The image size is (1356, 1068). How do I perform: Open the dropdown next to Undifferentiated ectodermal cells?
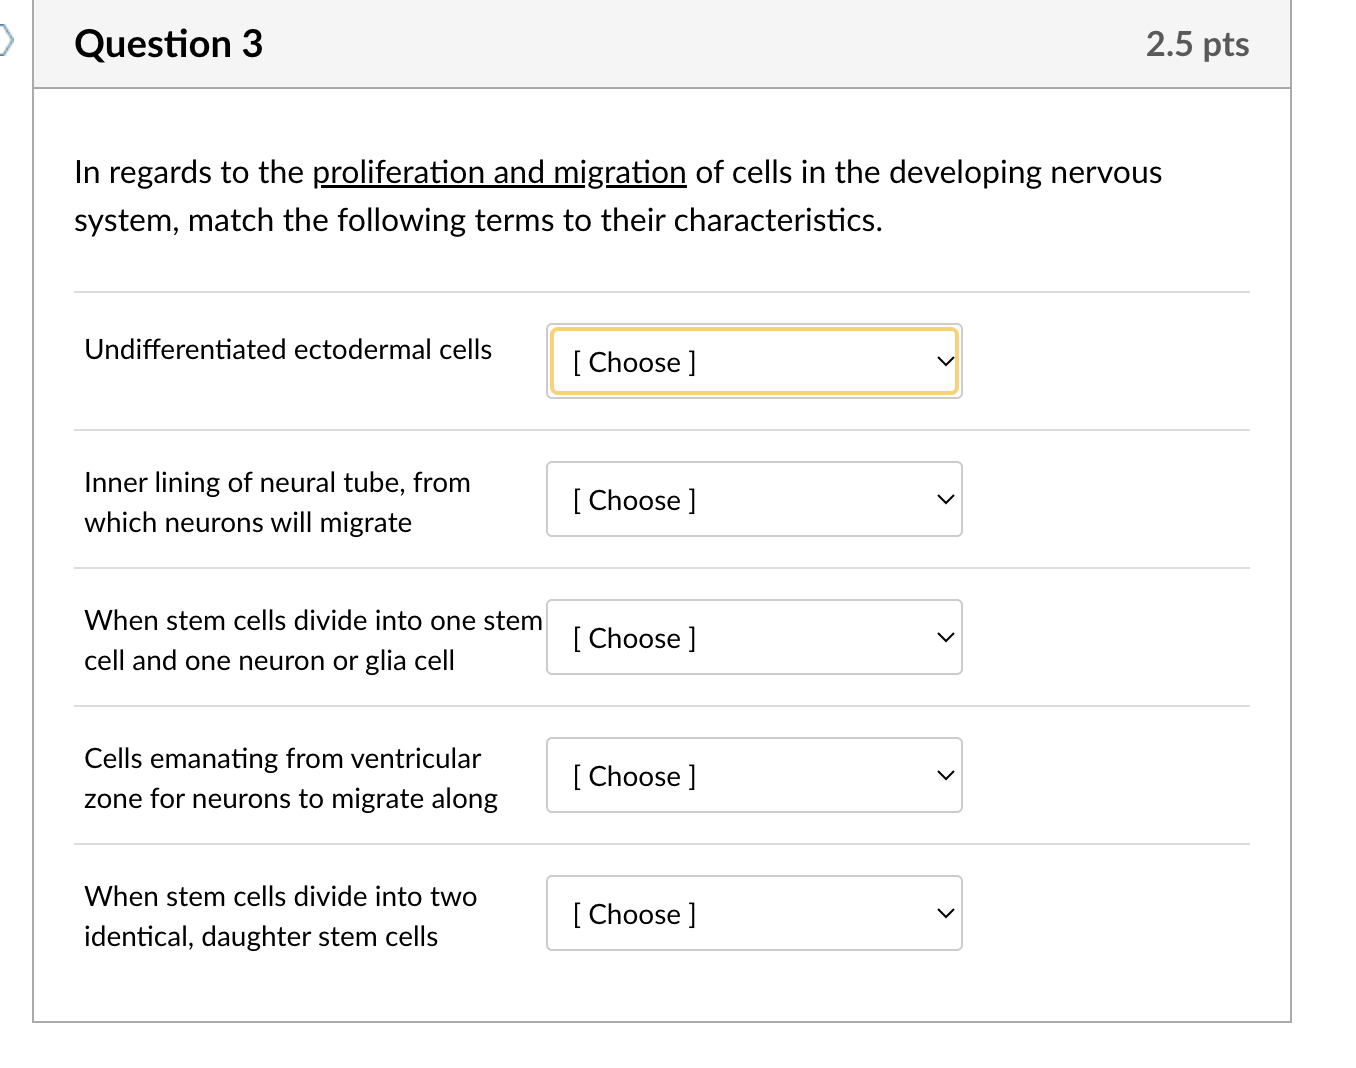pos(753,361)
